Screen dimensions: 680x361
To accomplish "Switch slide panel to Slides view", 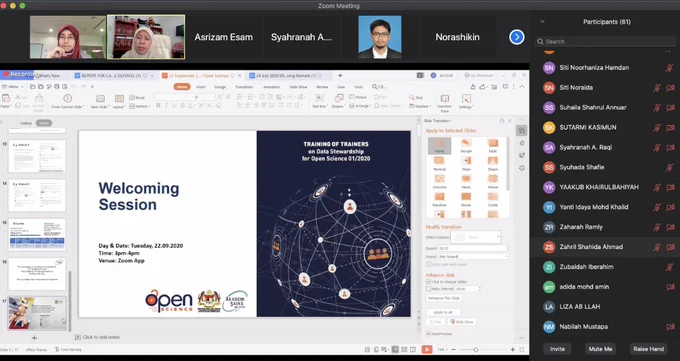I will pyautogui.click(x=44, y=123).
